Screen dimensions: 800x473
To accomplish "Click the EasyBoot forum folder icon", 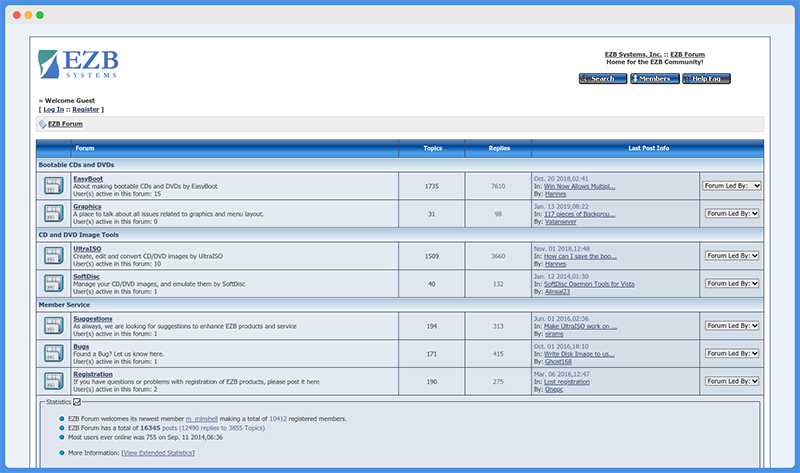I will click(x=54, y=186).
